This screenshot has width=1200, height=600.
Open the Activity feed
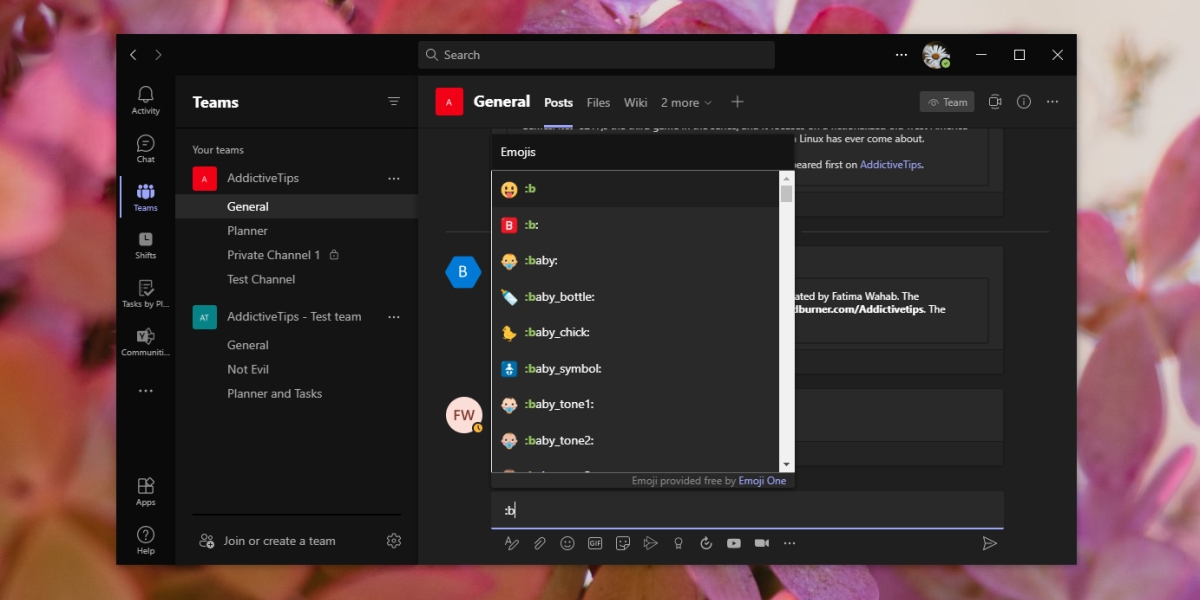point(146,100)
